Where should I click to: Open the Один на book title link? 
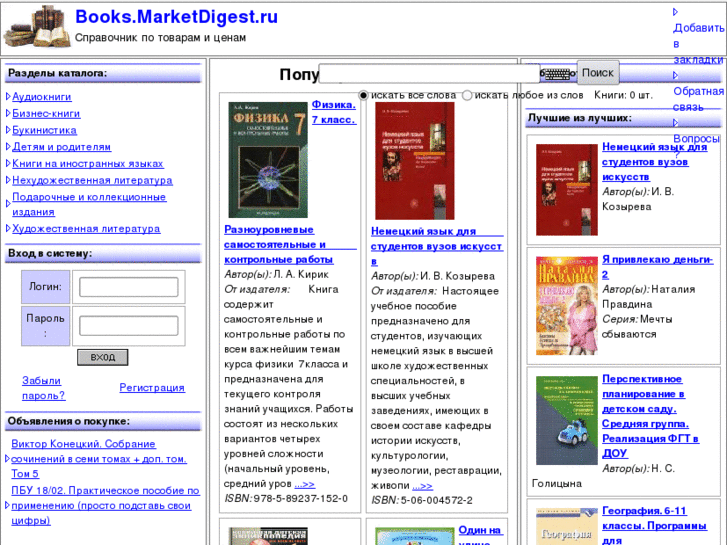click(x=480, y=533)
